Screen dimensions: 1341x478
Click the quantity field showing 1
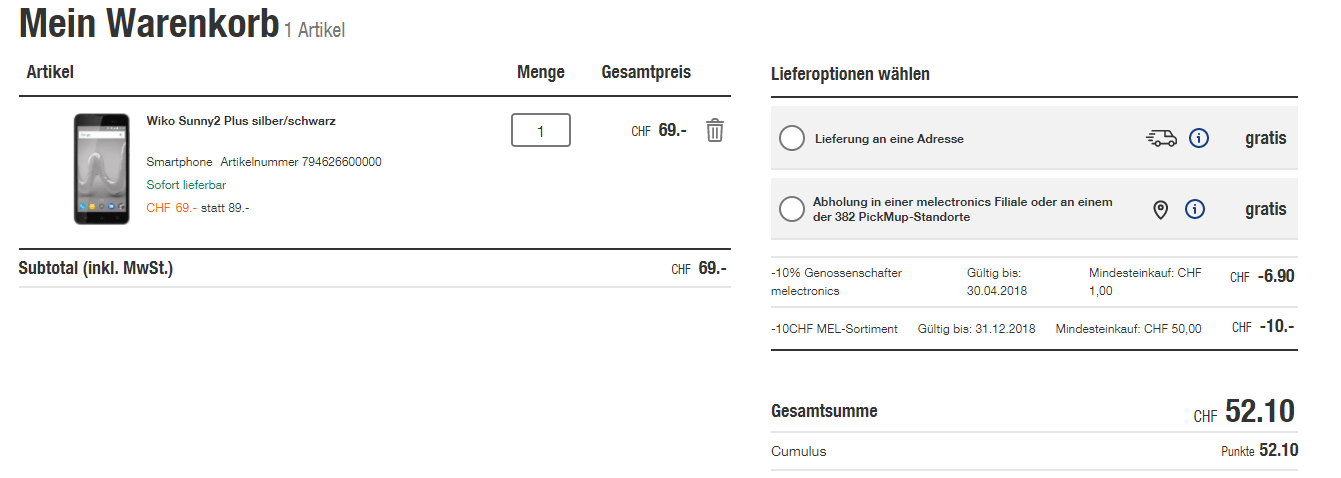tap(540, 130)
